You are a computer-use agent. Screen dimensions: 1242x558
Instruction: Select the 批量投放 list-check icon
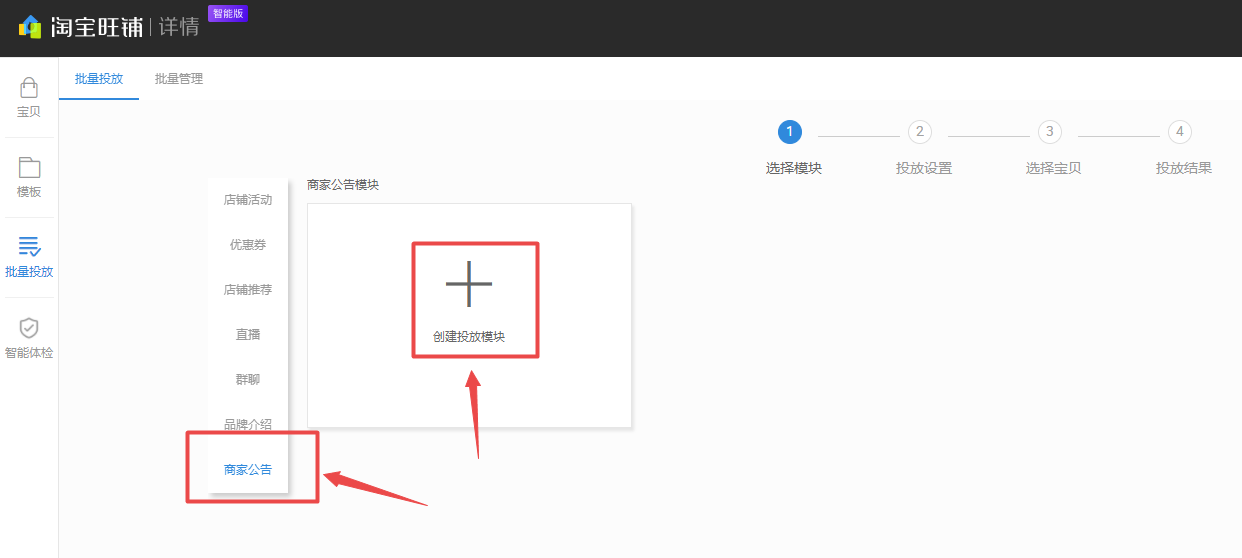point(29,247)
